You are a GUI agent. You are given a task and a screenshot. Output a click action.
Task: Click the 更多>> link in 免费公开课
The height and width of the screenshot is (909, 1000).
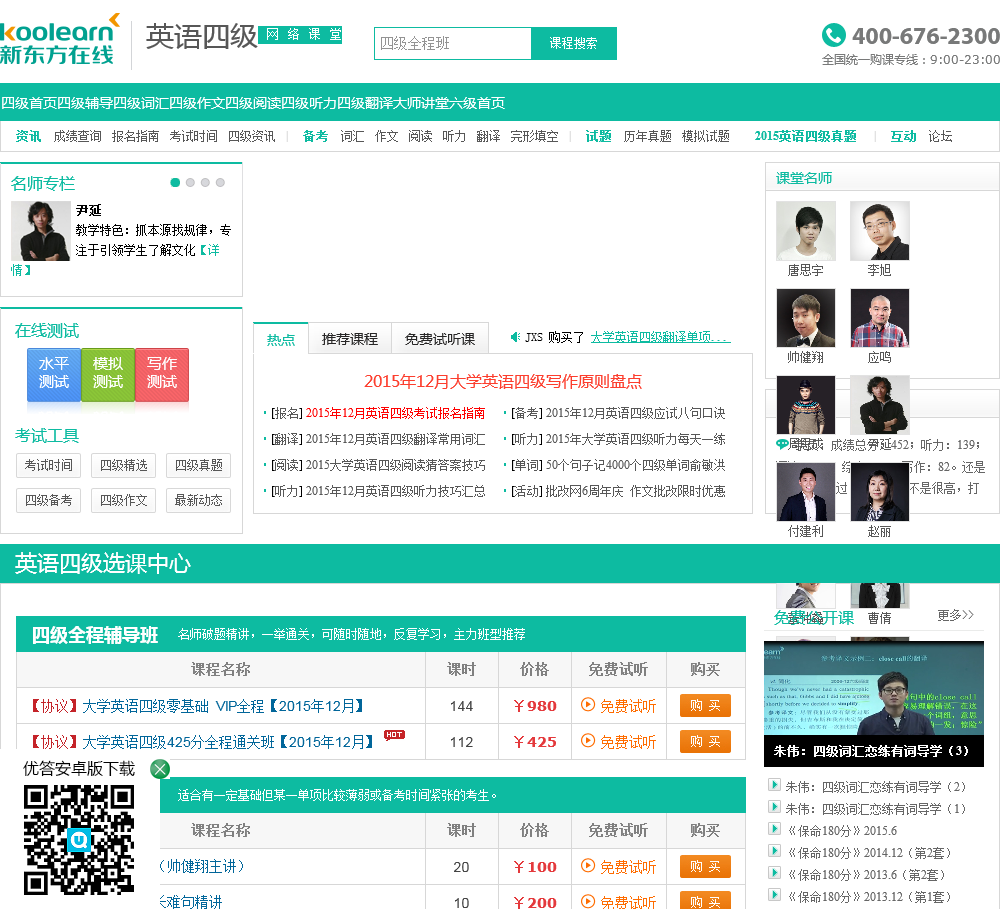coord(955,615)
